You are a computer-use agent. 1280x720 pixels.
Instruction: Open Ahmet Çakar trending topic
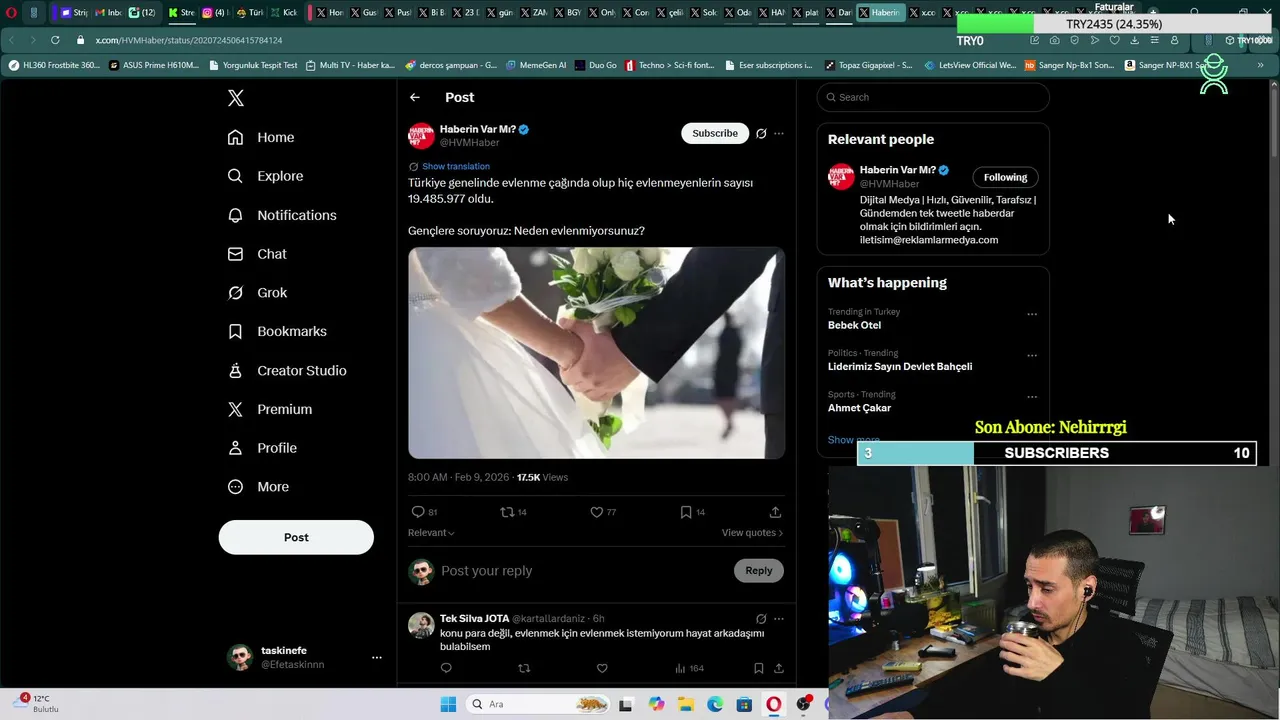[859, 408]
